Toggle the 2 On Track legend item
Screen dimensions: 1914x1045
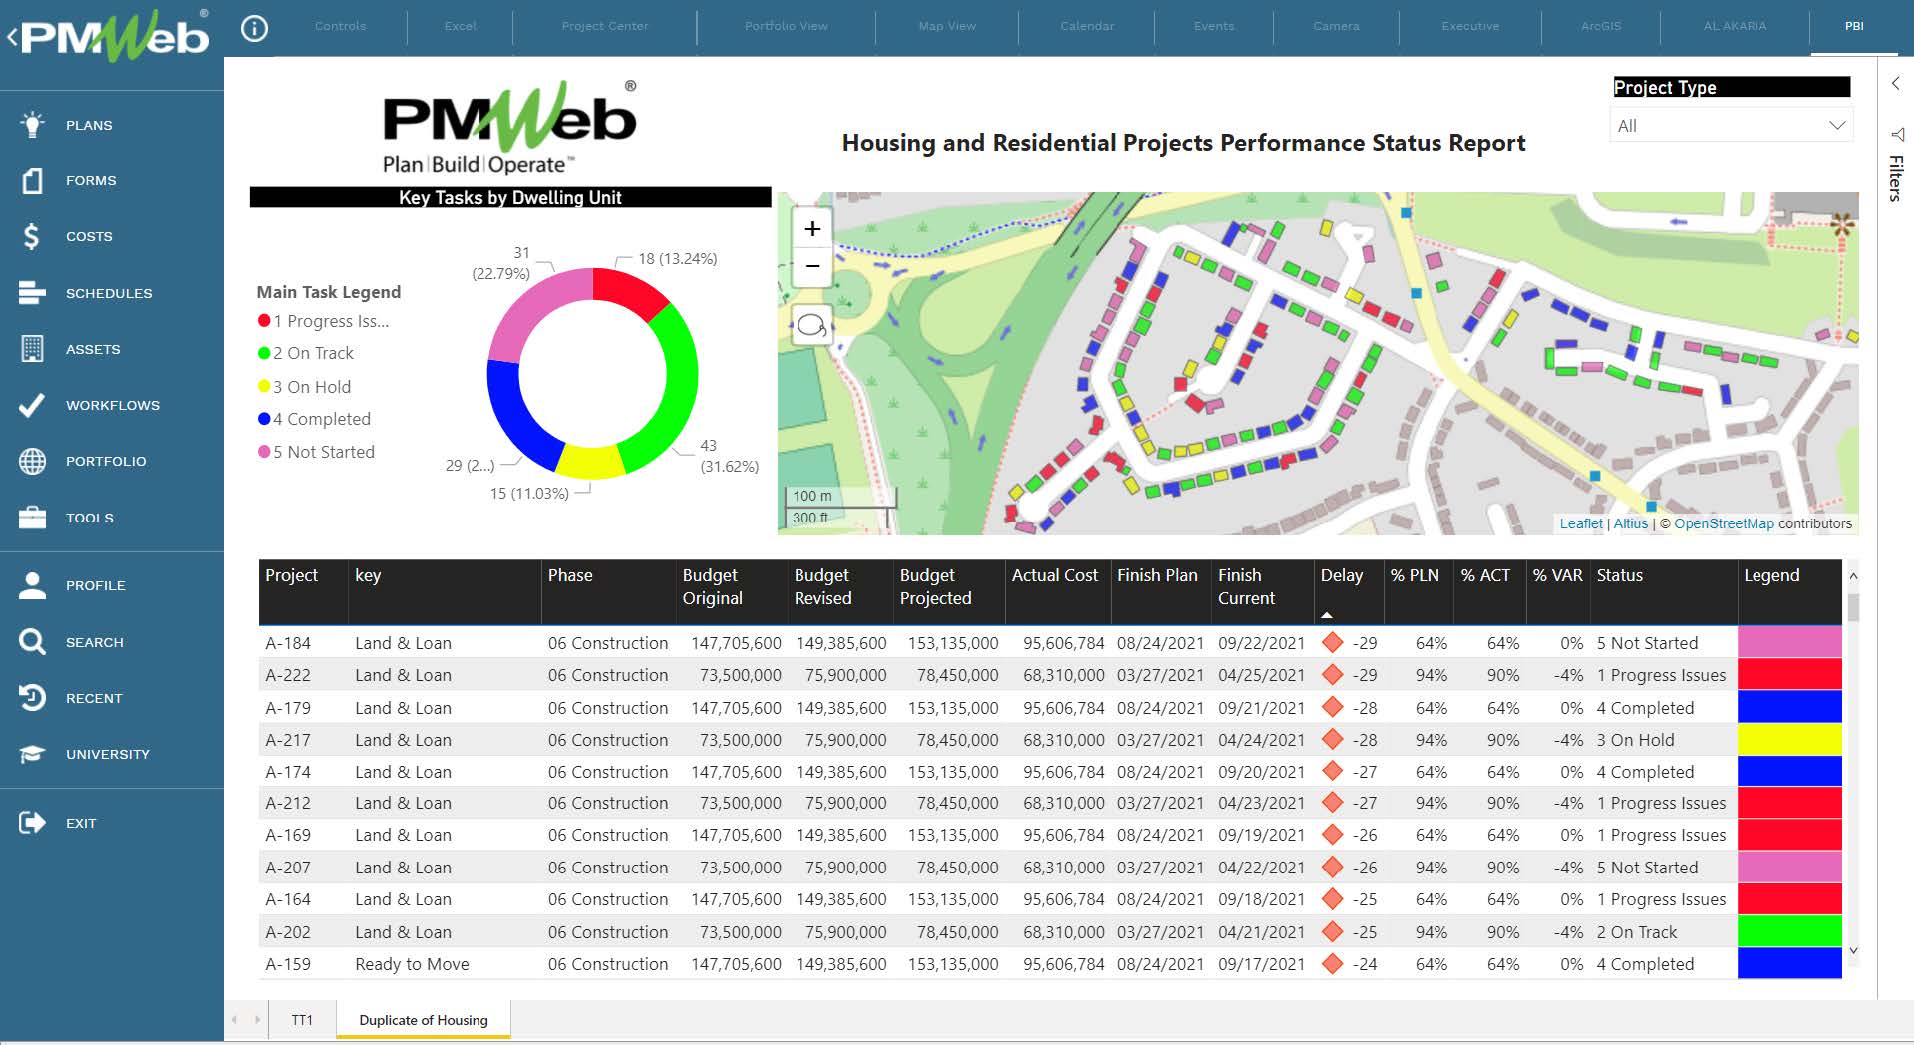(x=306, y=353)
